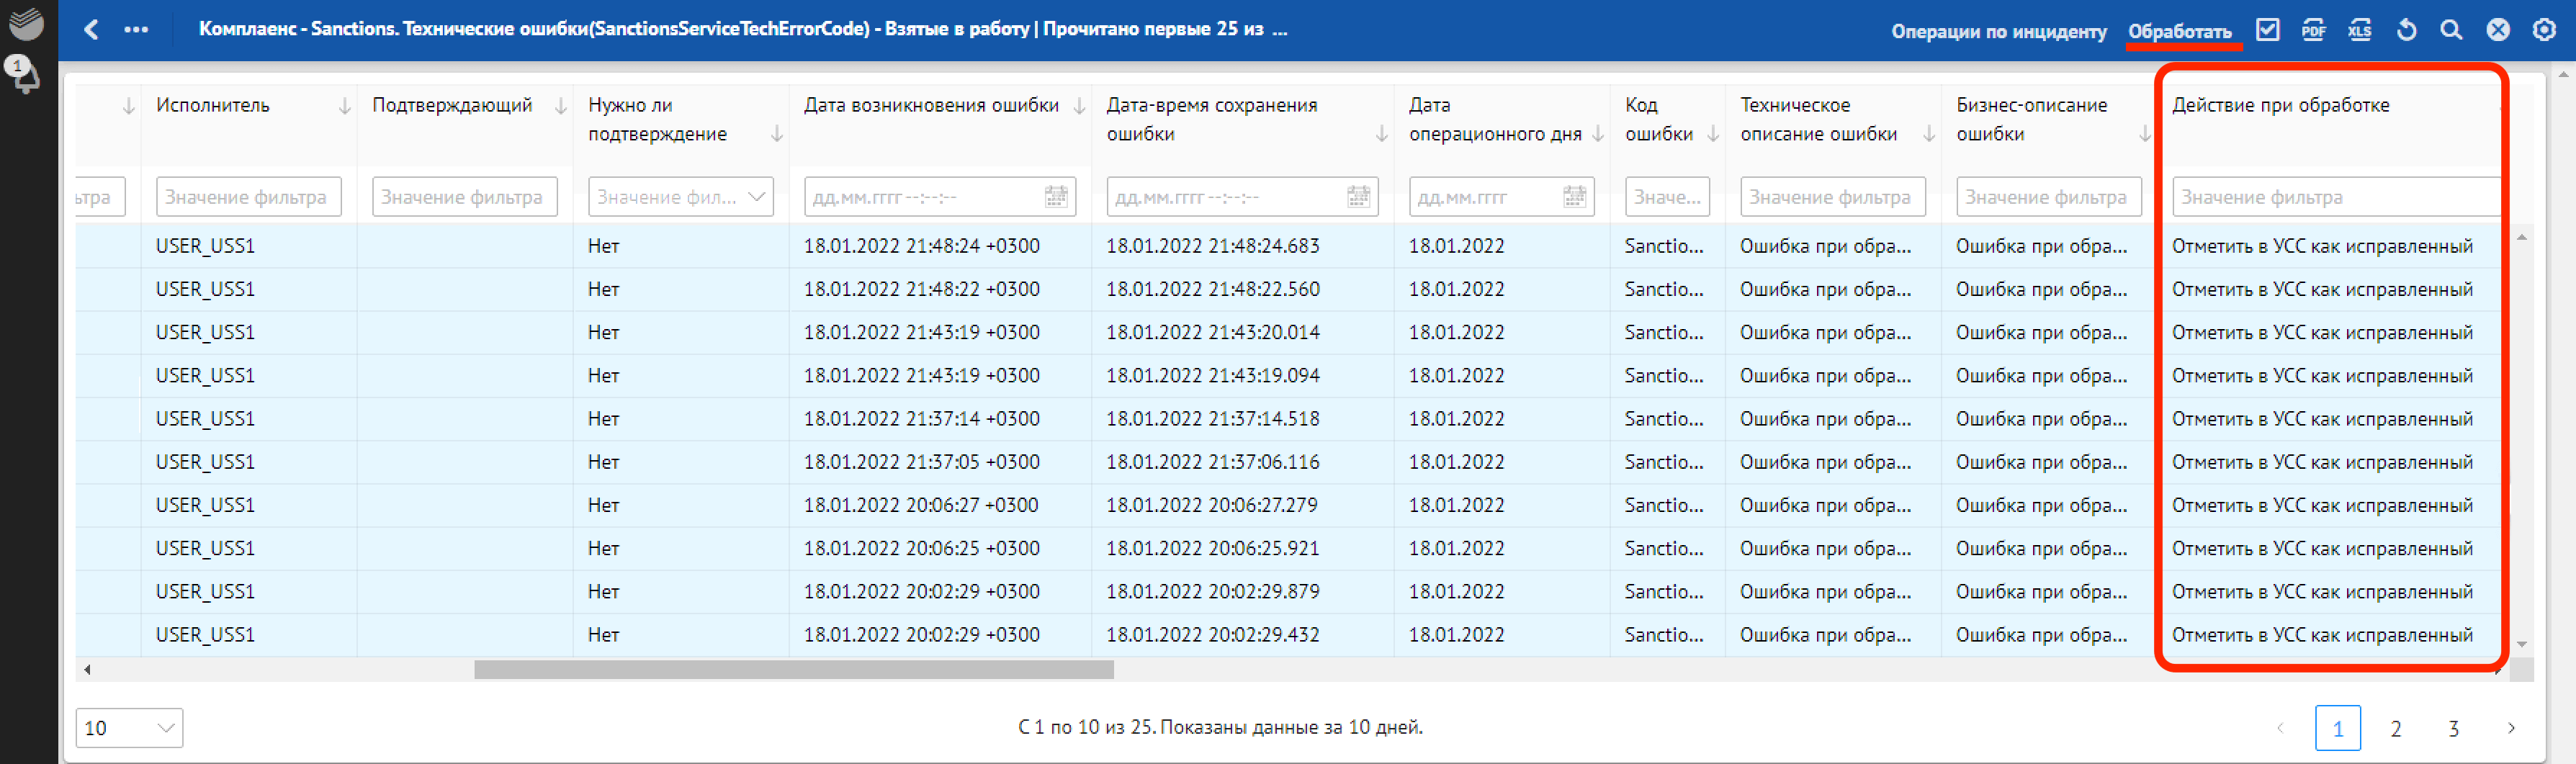Go to next page with right chevron
This screenshot has width=2576, height=764.
tap(2511, 728)
